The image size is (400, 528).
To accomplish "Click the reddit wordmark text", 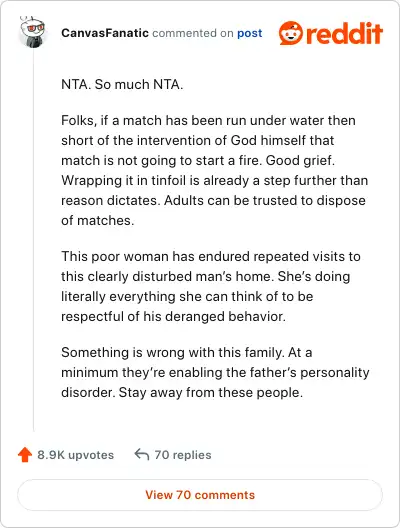I will point(344,33).
